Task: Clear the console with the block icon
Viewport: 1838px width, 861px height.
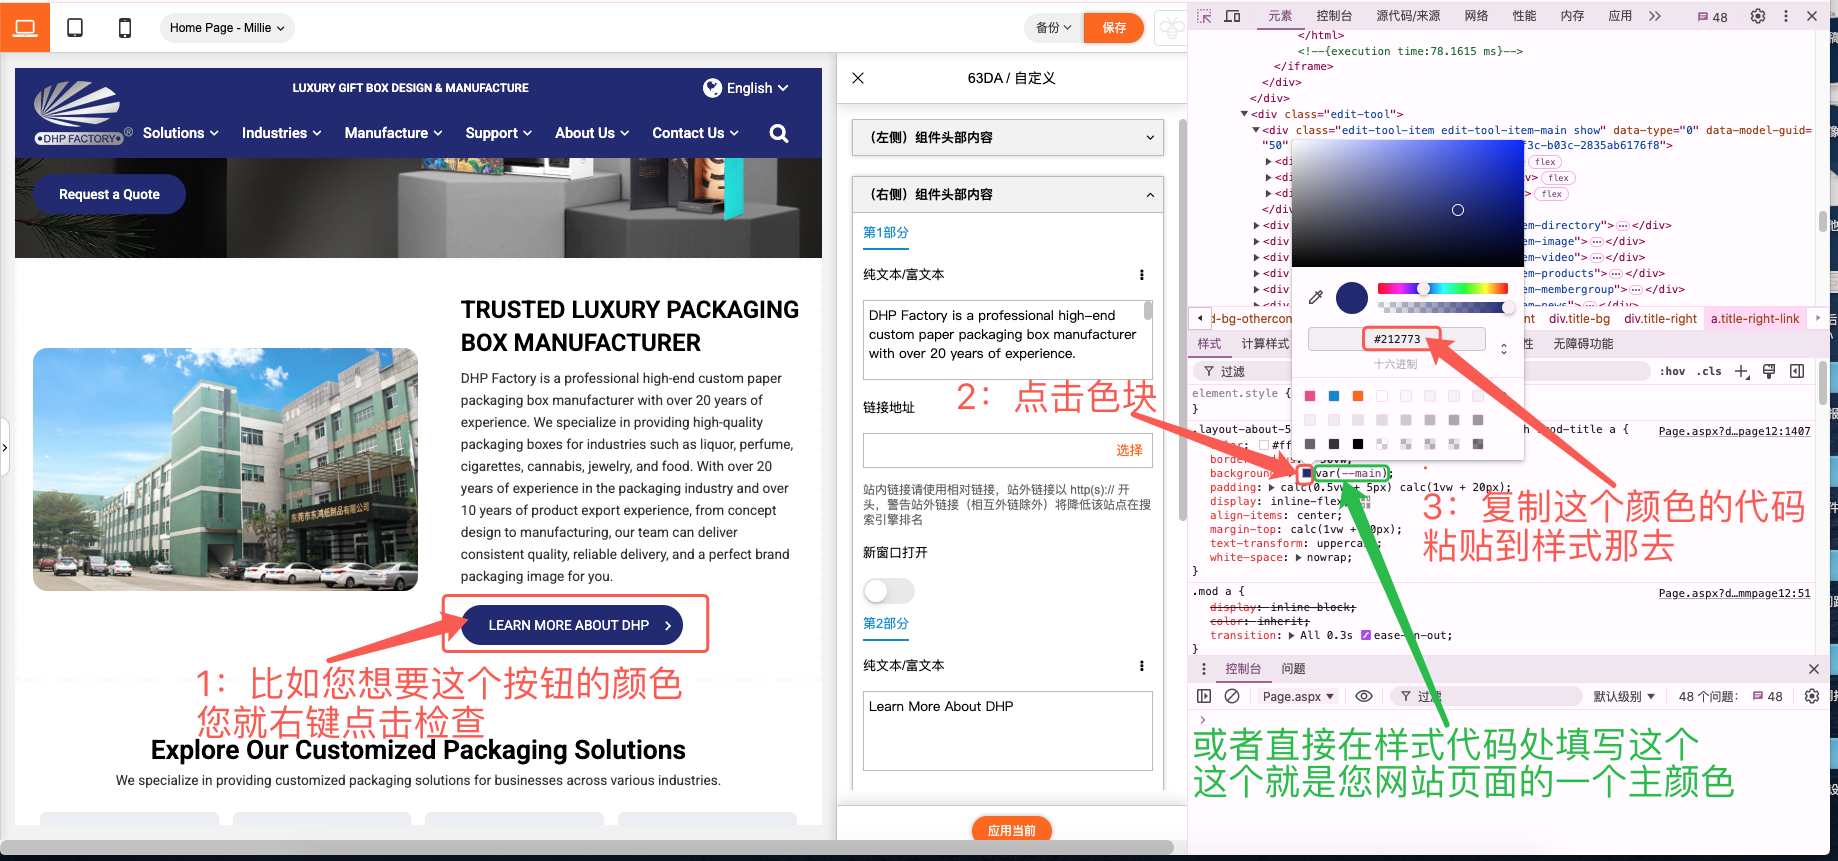Action: 1232,696
